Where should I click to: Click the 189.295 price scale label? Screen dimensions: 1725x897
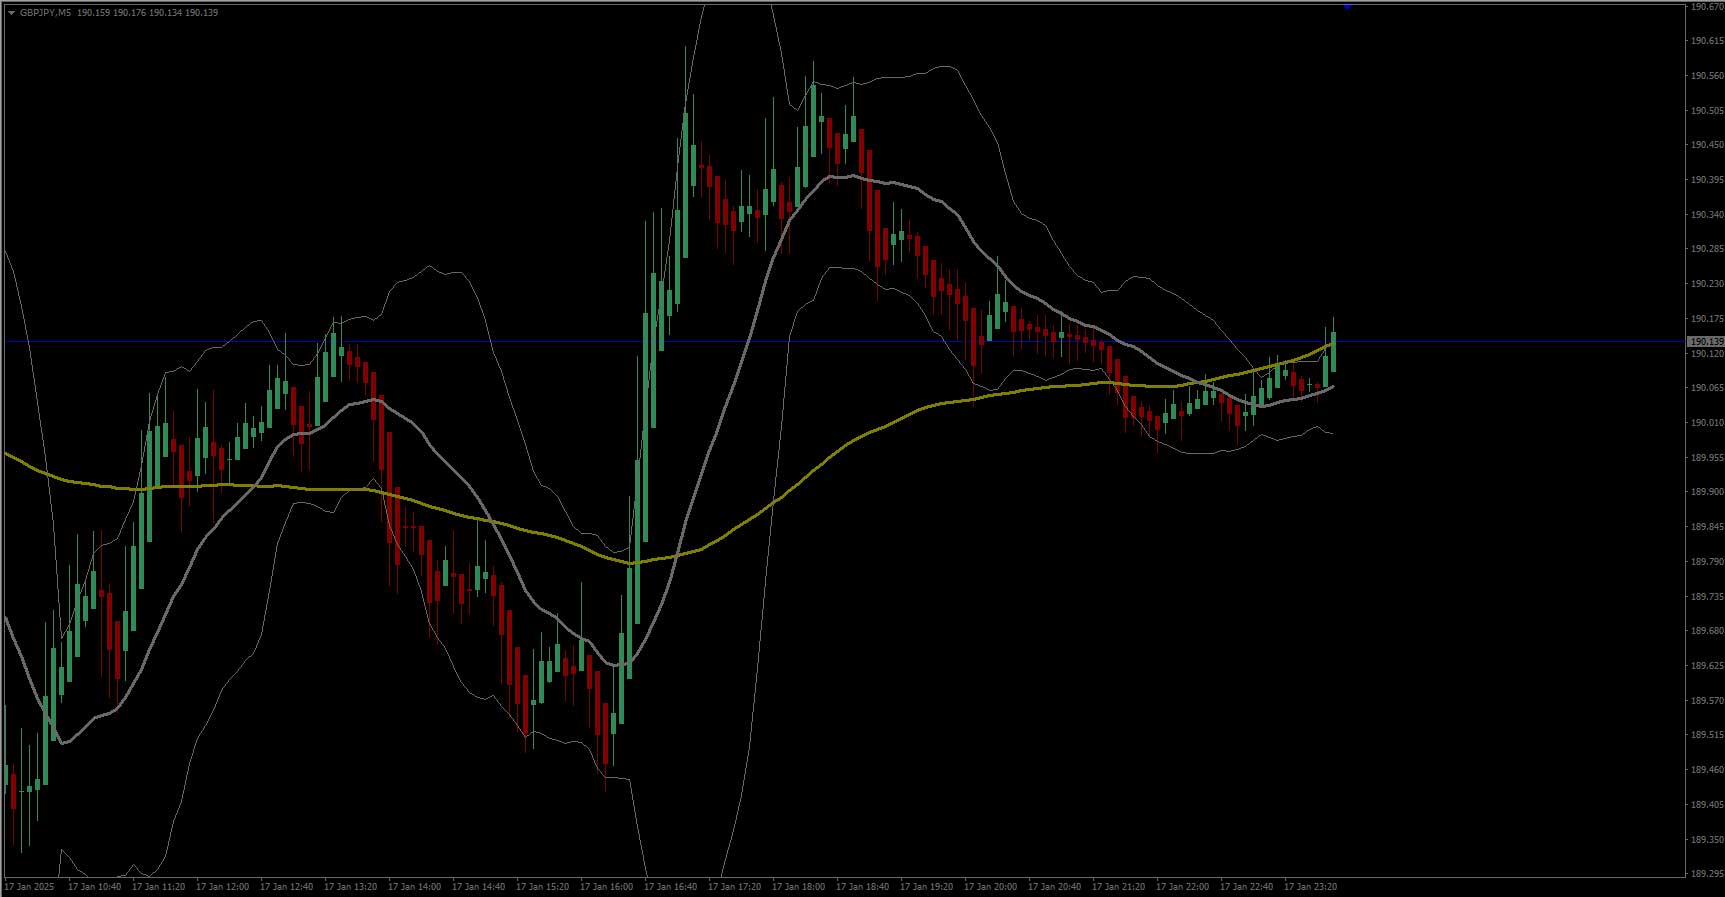pos(1706,874)
